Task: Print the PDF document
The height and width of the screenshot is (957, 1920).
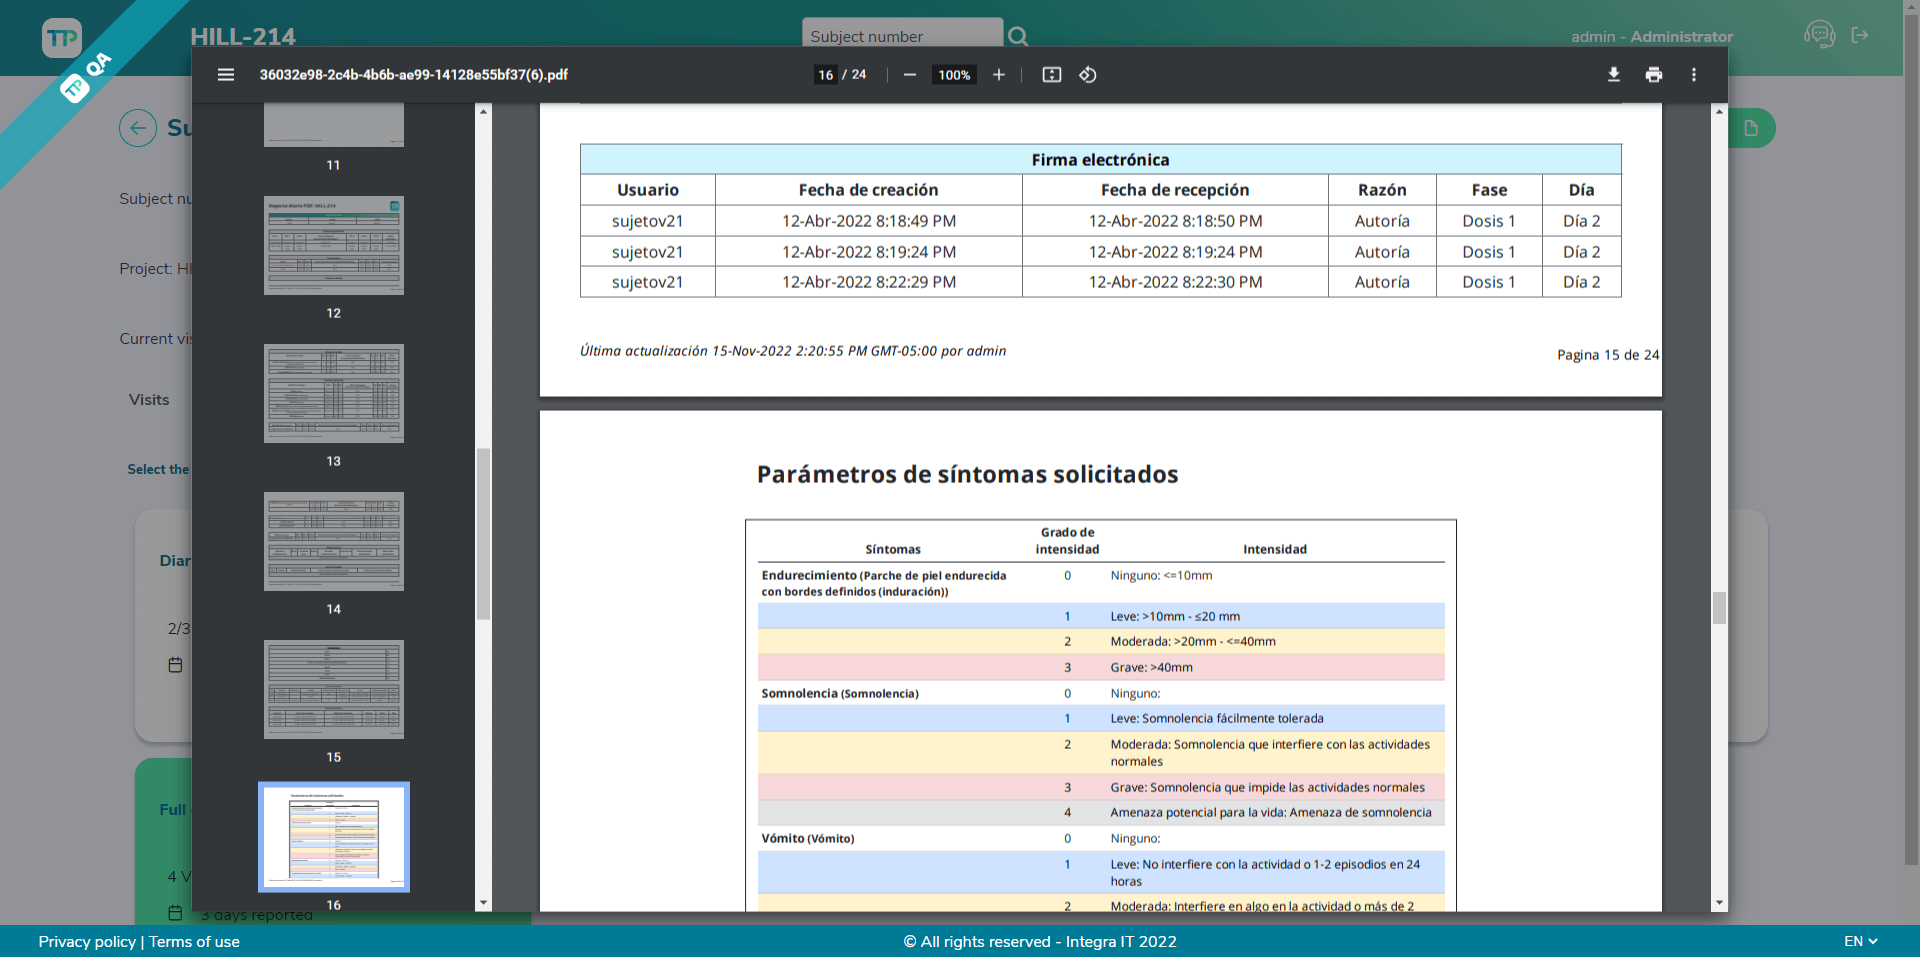Action: click(x=1654, y=75)
